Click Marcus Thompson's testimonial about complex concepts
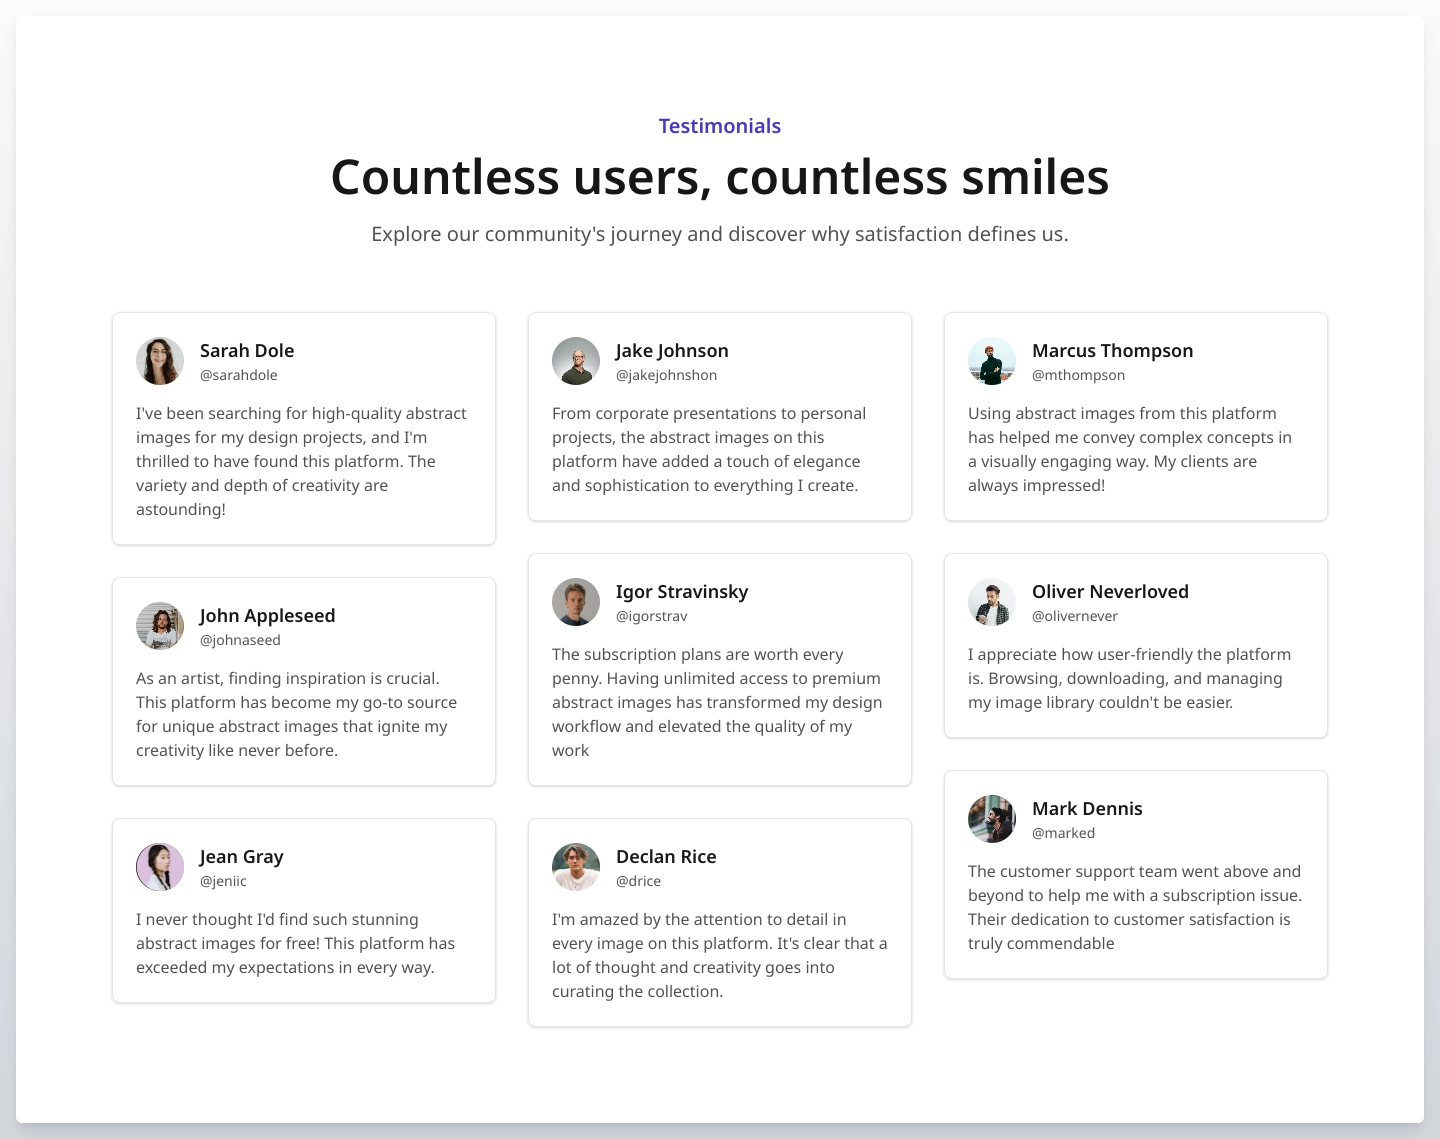Viewport: 1440px width, 1139px height. pyautogui.click(x=1130, y=449)
